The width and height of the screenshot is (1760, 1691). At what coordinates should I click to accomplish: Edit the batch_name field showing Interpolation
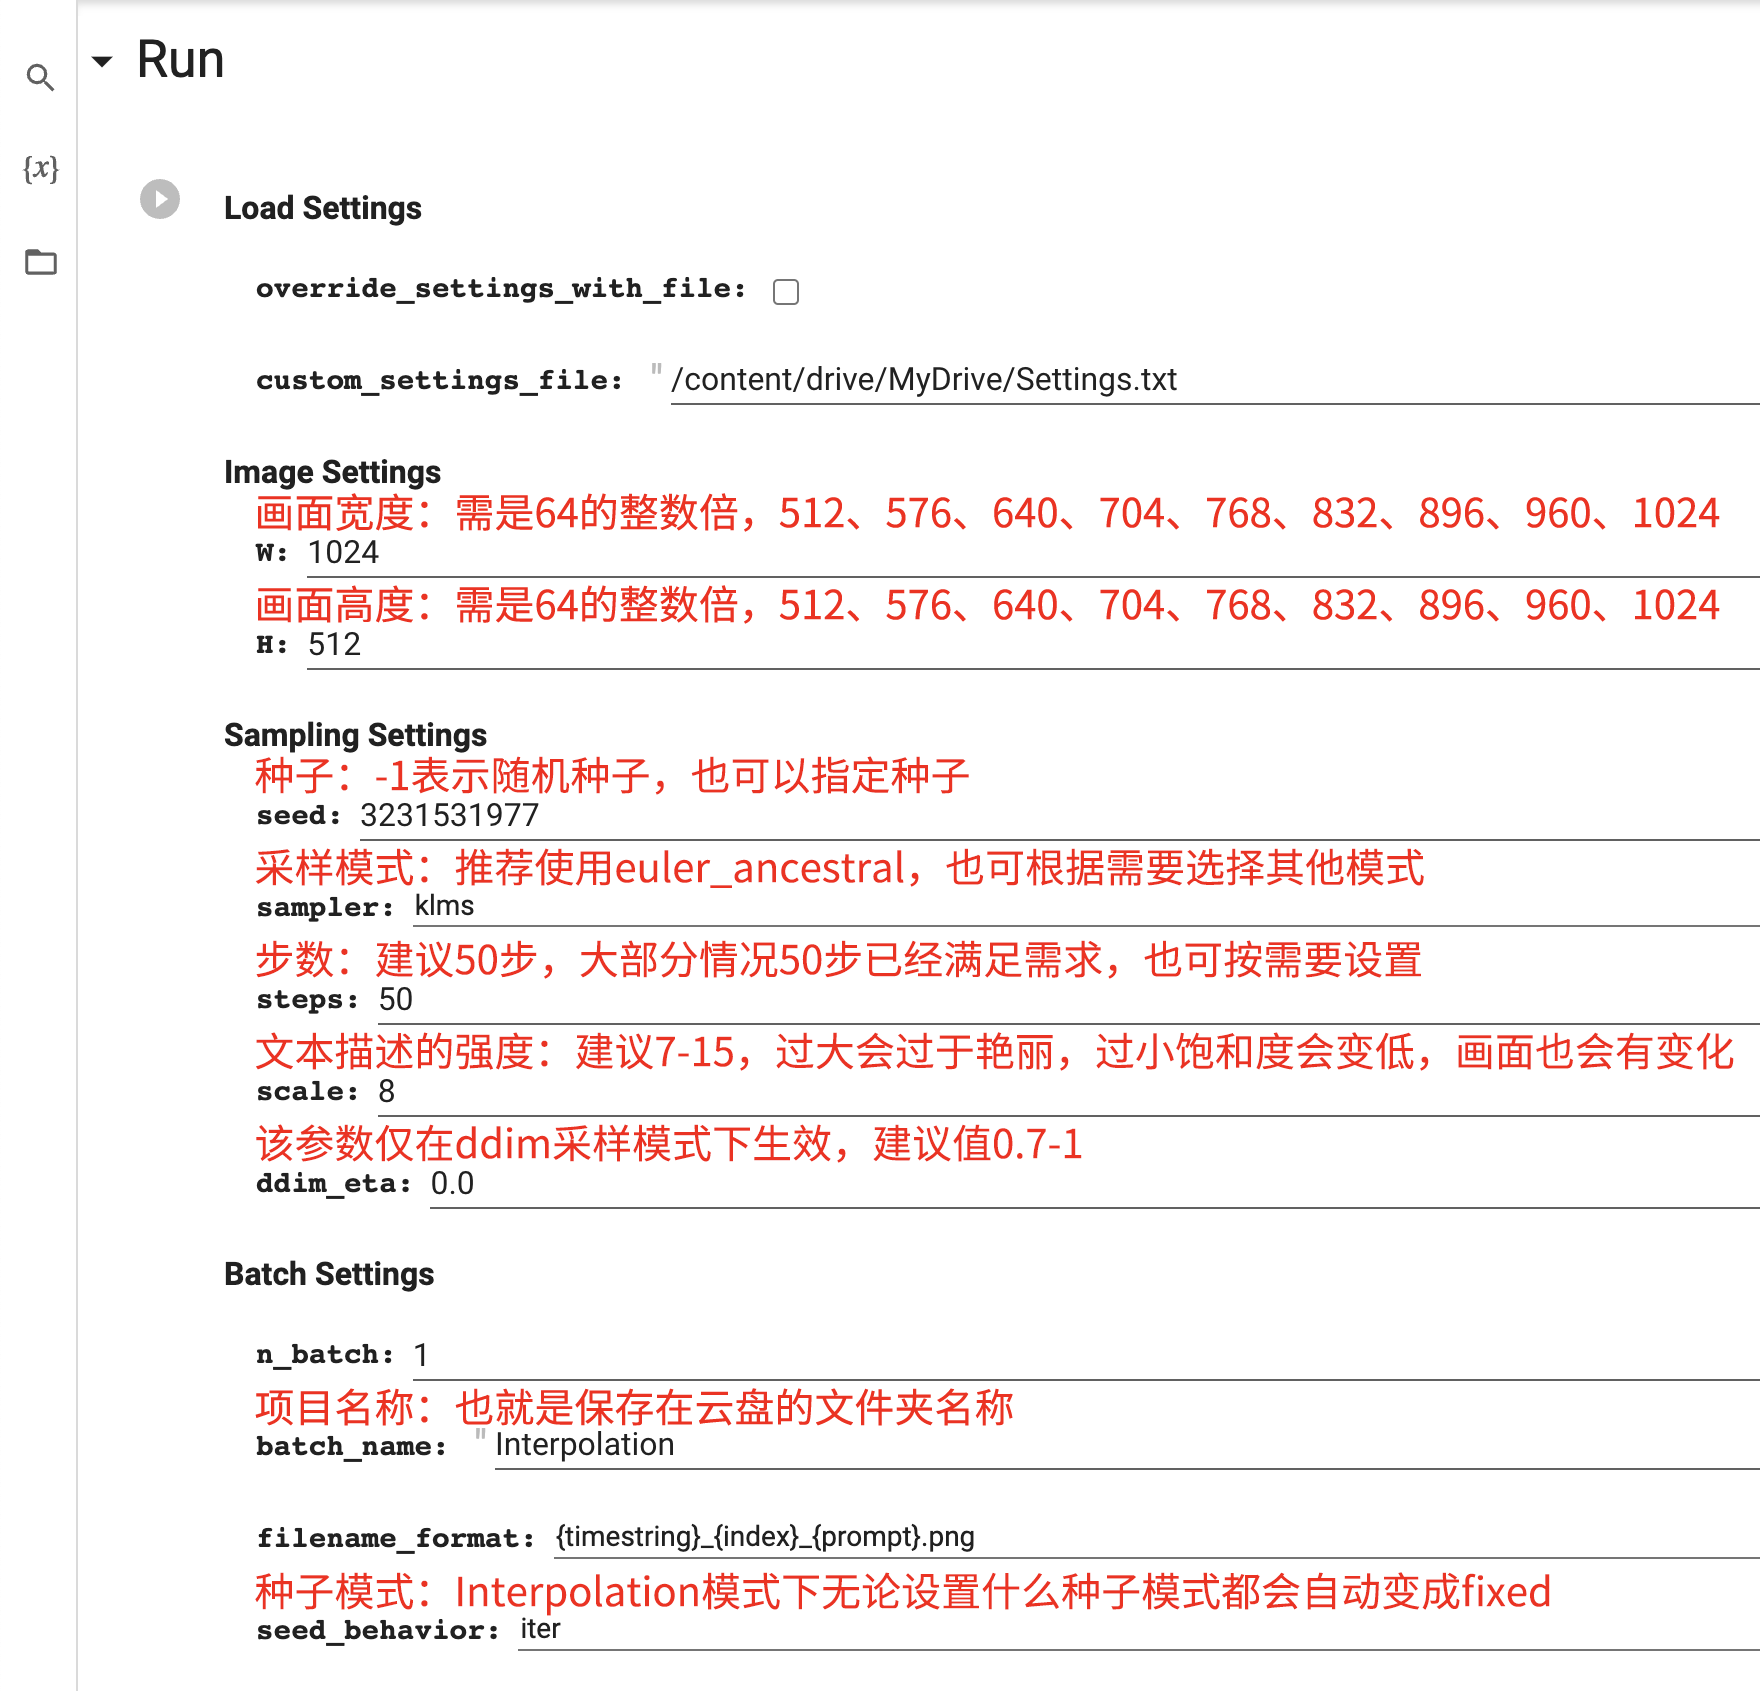pos(1127,1446)
